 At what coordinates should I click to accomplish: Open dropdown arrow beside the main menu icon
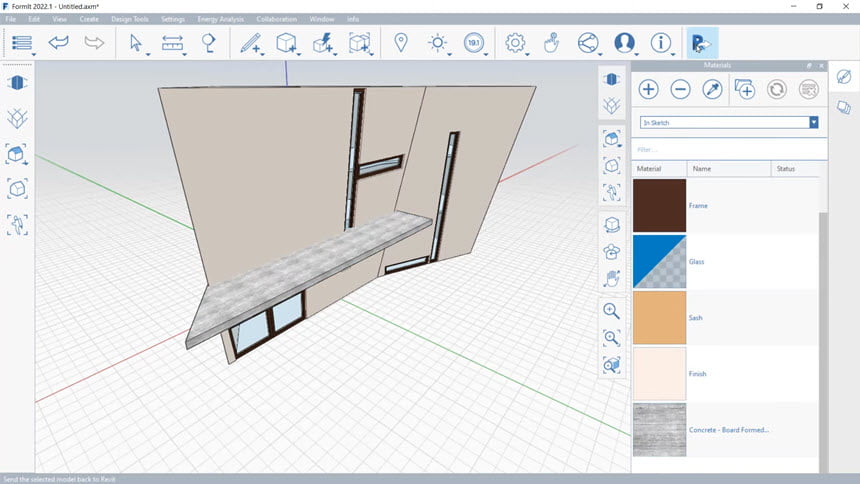click(x=33, y=54)
